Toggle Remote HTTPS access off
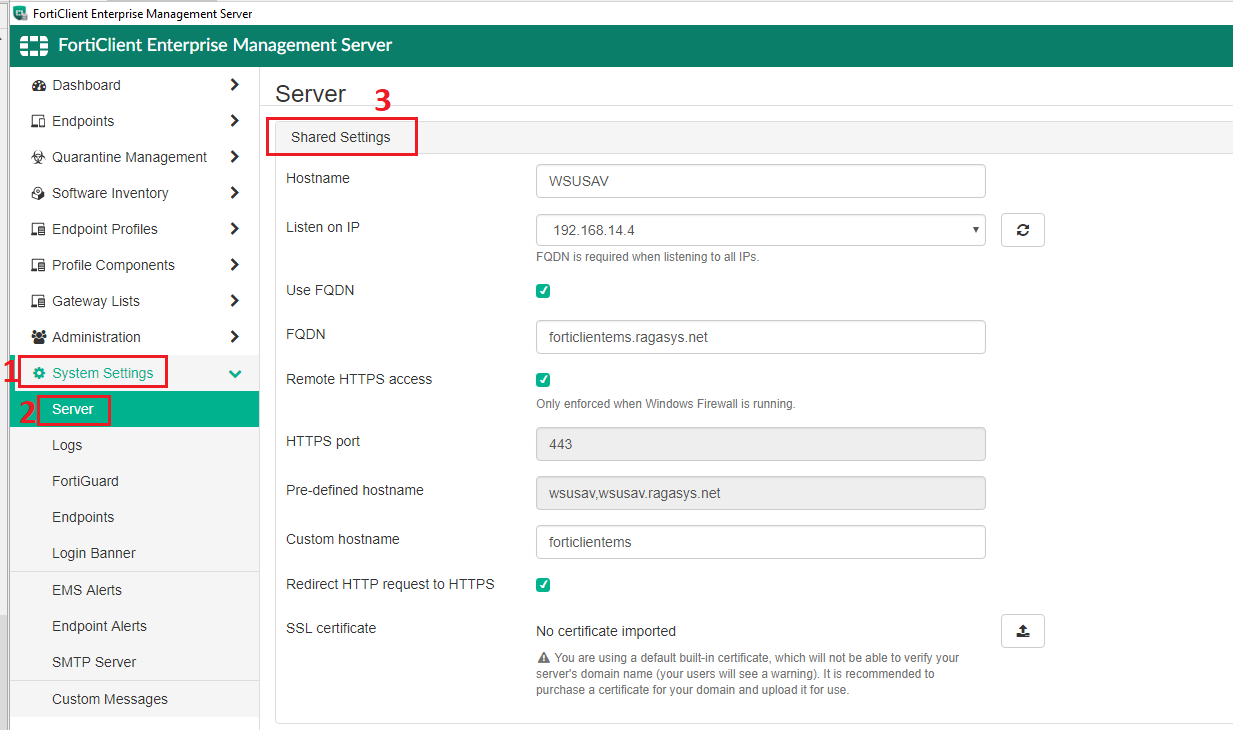The image size is (1233, 730). pyautogui.click(x=543, y=380)
